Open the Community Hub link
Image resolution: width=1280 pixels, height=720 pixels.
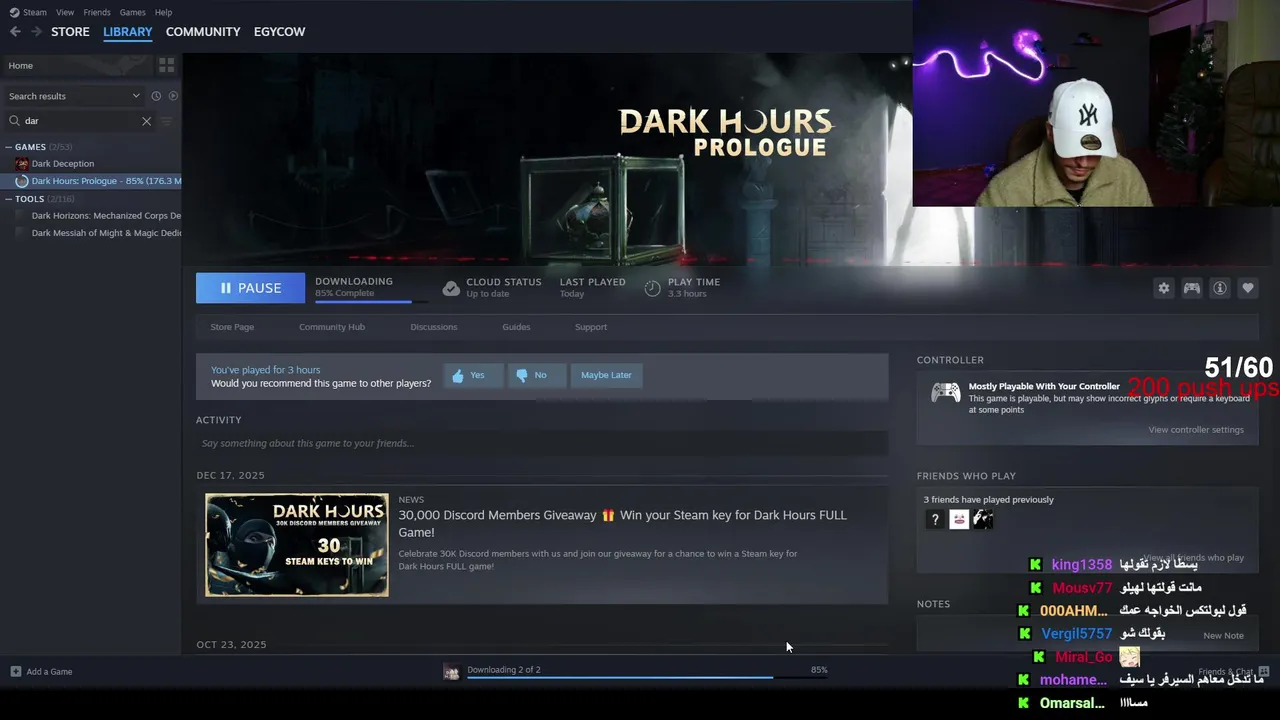coord(332,327)
